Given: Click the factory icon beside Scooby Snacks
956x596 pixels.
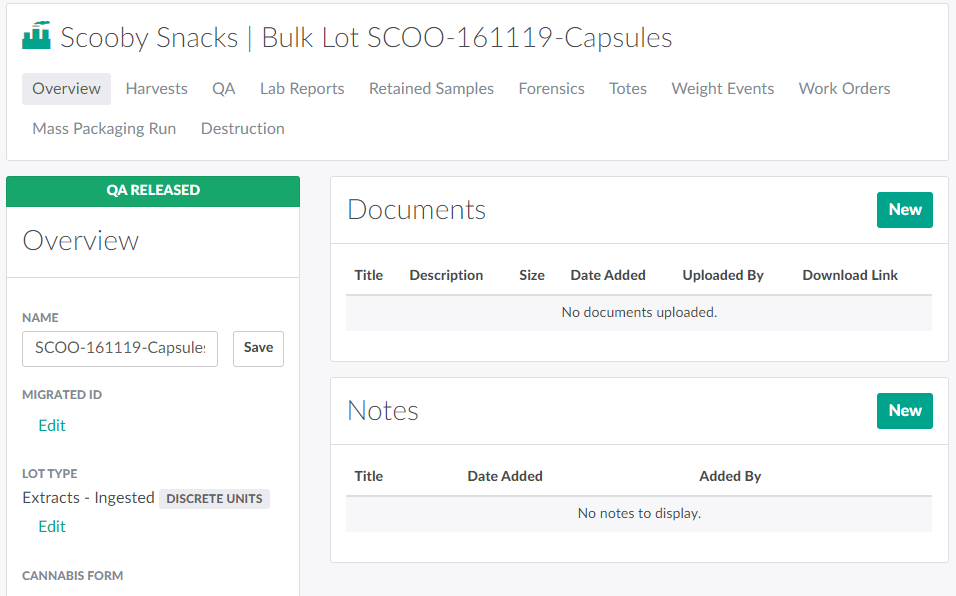Looking at the screenshot, I should click(x=36, y=37).
